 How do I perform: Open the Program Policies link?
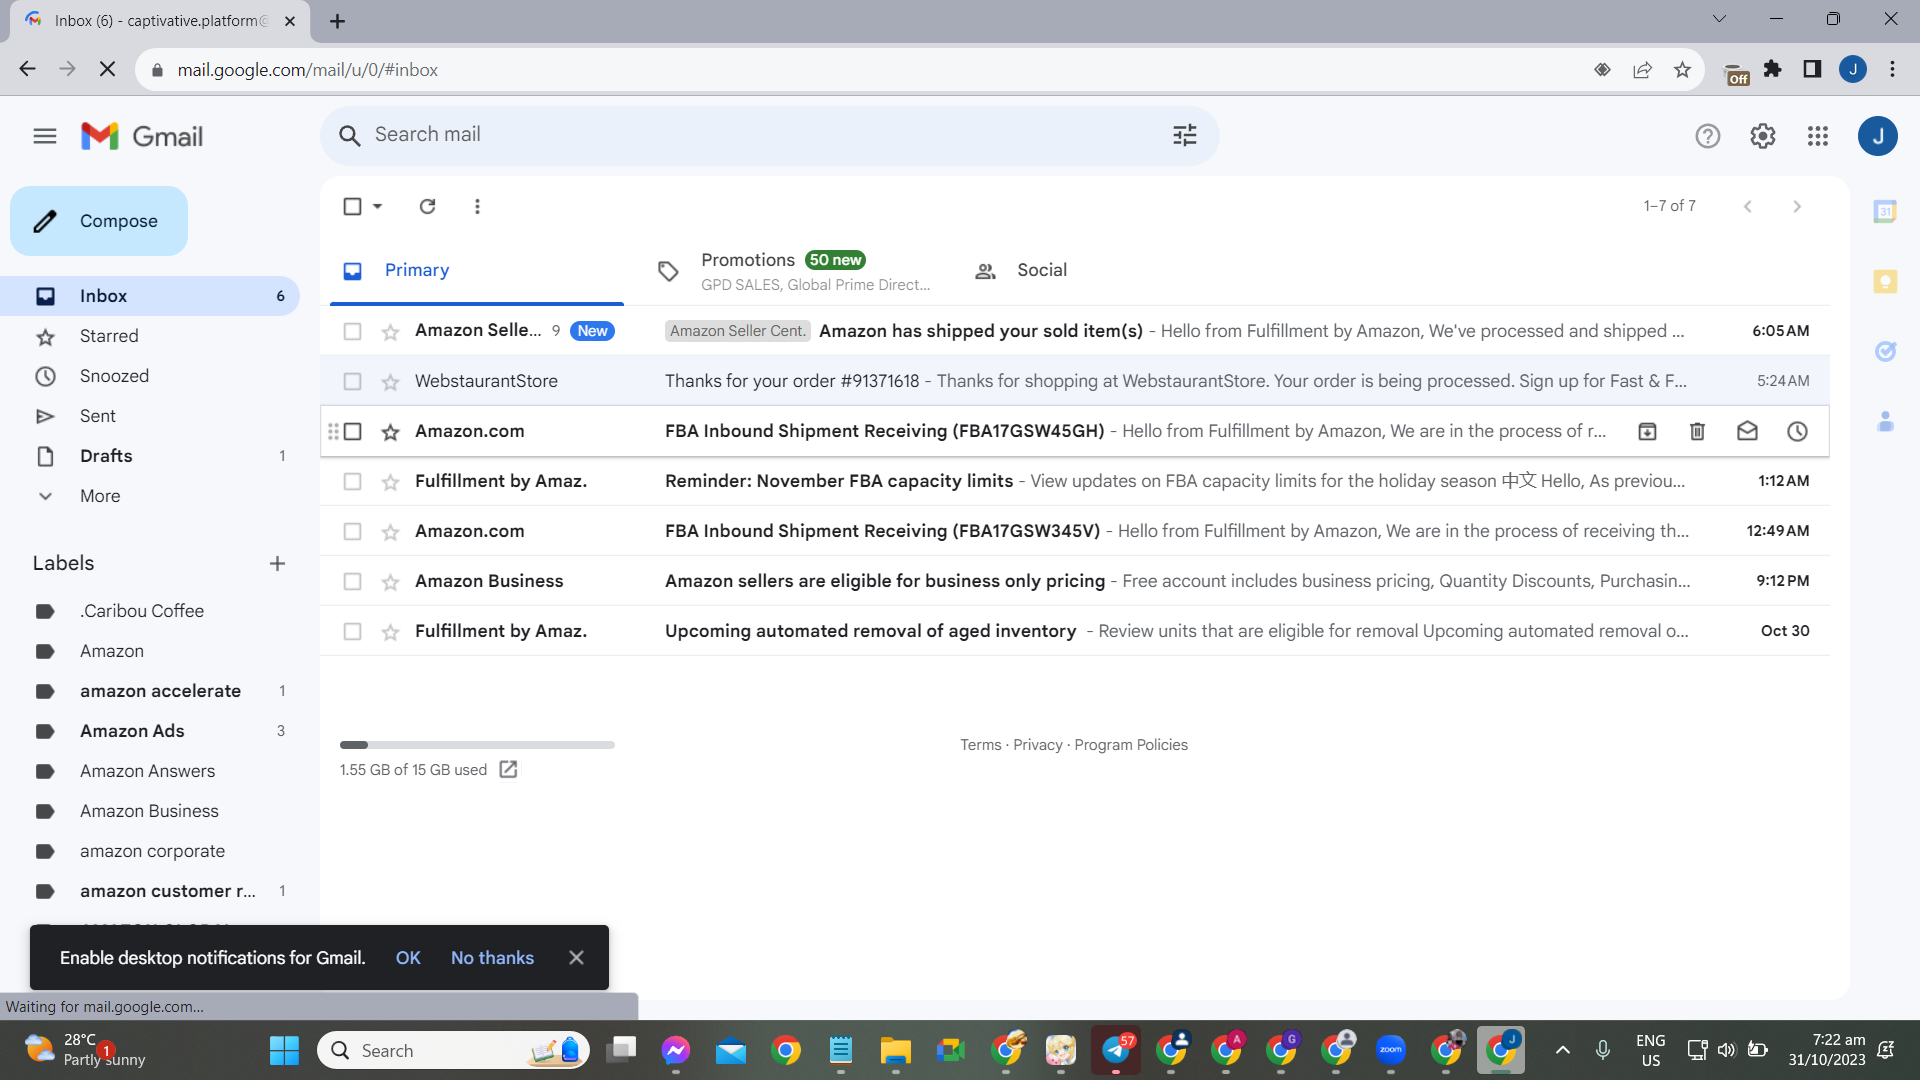click(1131, 745)
